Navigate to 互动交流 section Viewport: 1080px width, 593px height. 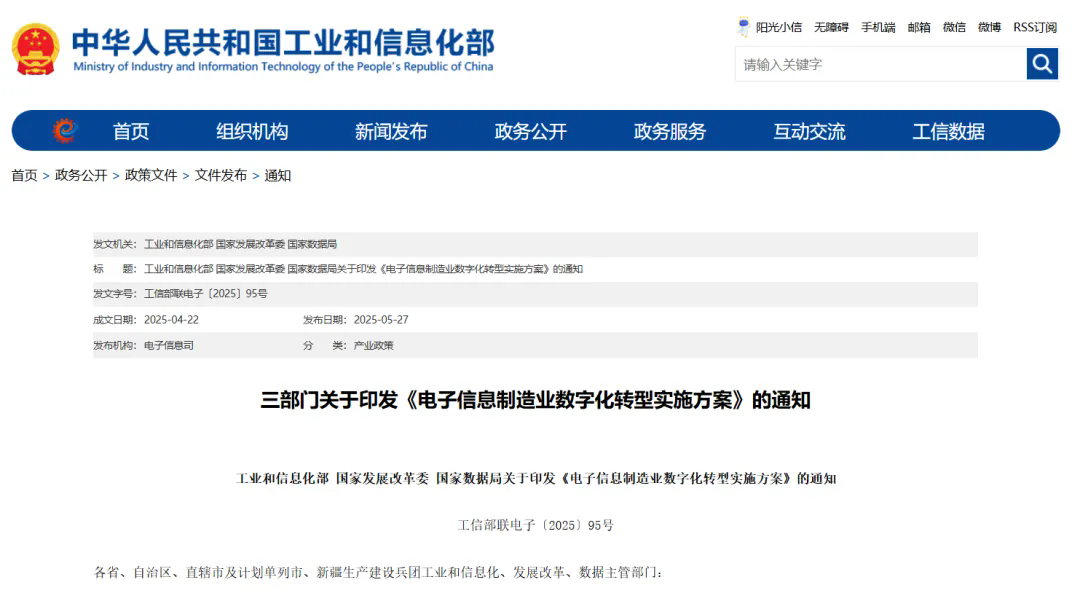(809, 131)
